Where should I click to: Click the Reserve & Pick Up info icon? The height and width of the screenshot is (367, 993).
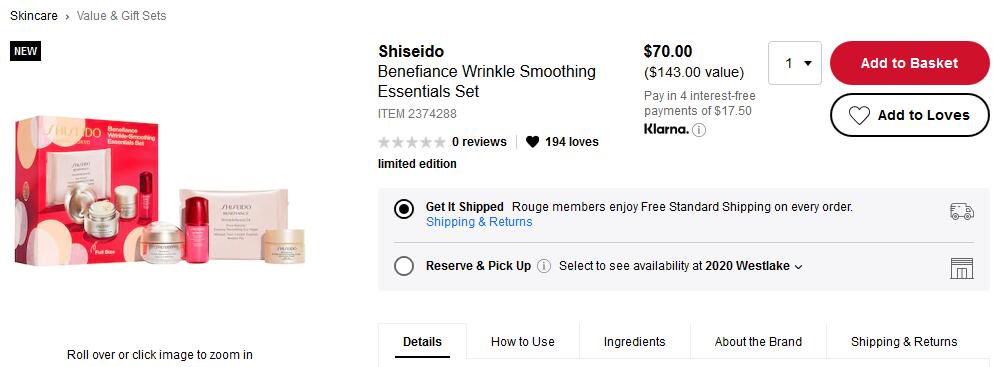[543, 266]
